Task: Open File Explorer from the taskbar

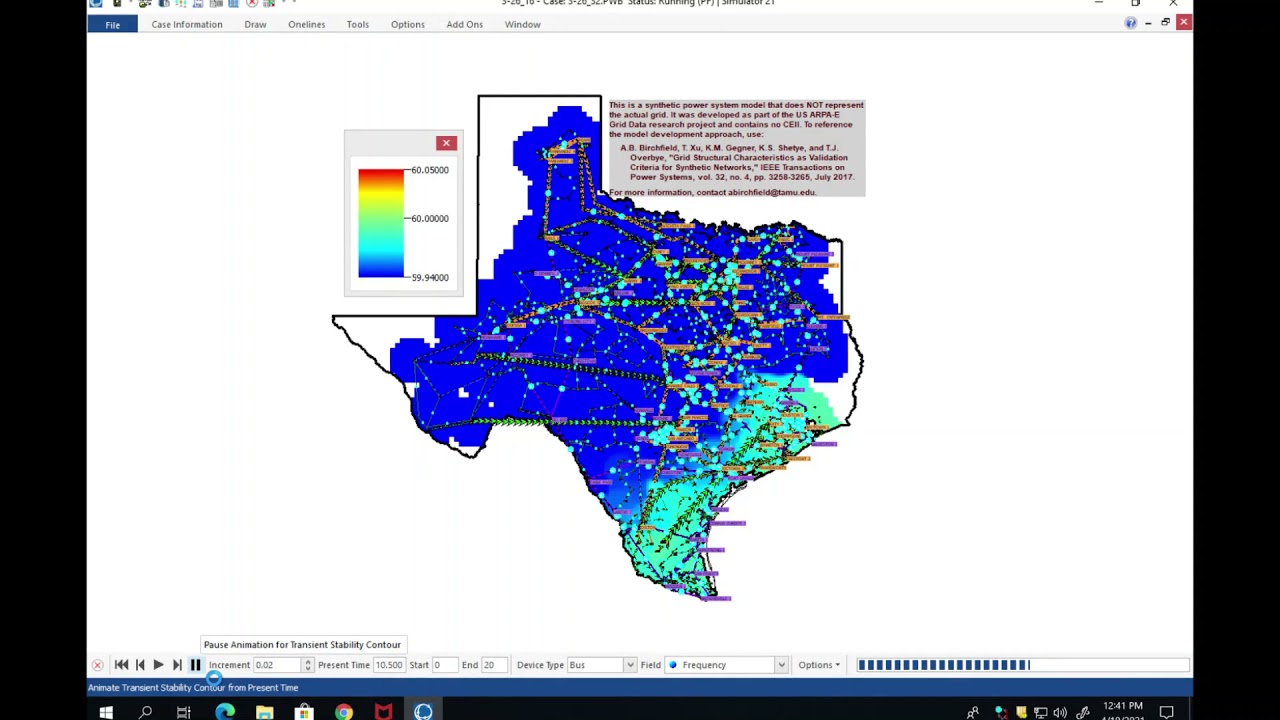Action: (x=264, y=712)
